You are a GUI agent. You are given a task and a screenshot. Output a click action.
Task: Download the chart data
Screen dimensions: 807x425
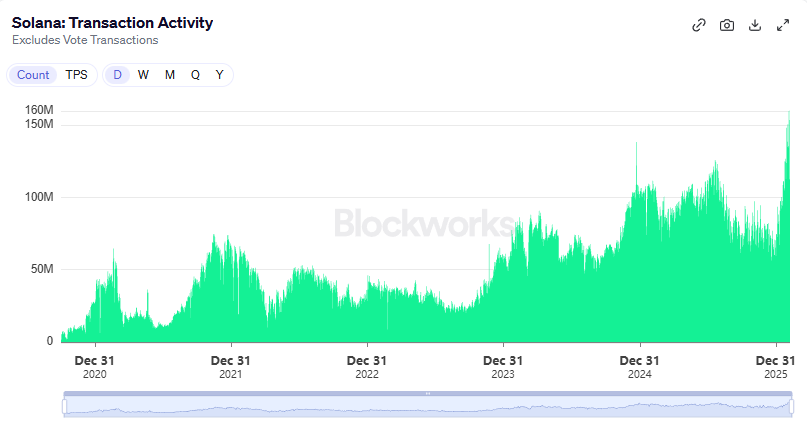click(755, 25)
